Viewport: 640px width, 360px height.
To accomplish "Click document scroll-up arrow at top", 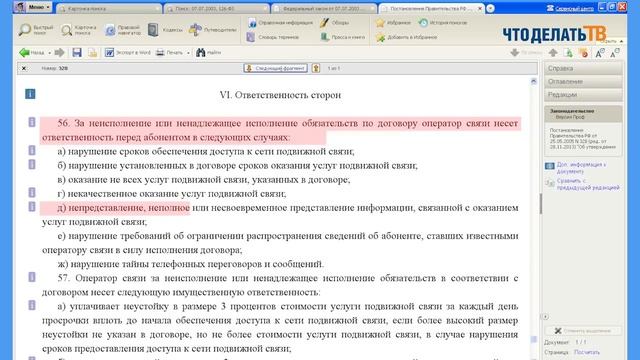I will point(533,82).
